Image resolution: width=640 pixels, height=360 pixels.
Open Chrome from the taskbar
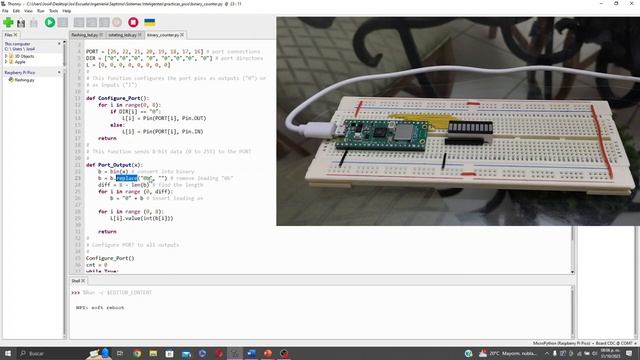click(137, 353)
